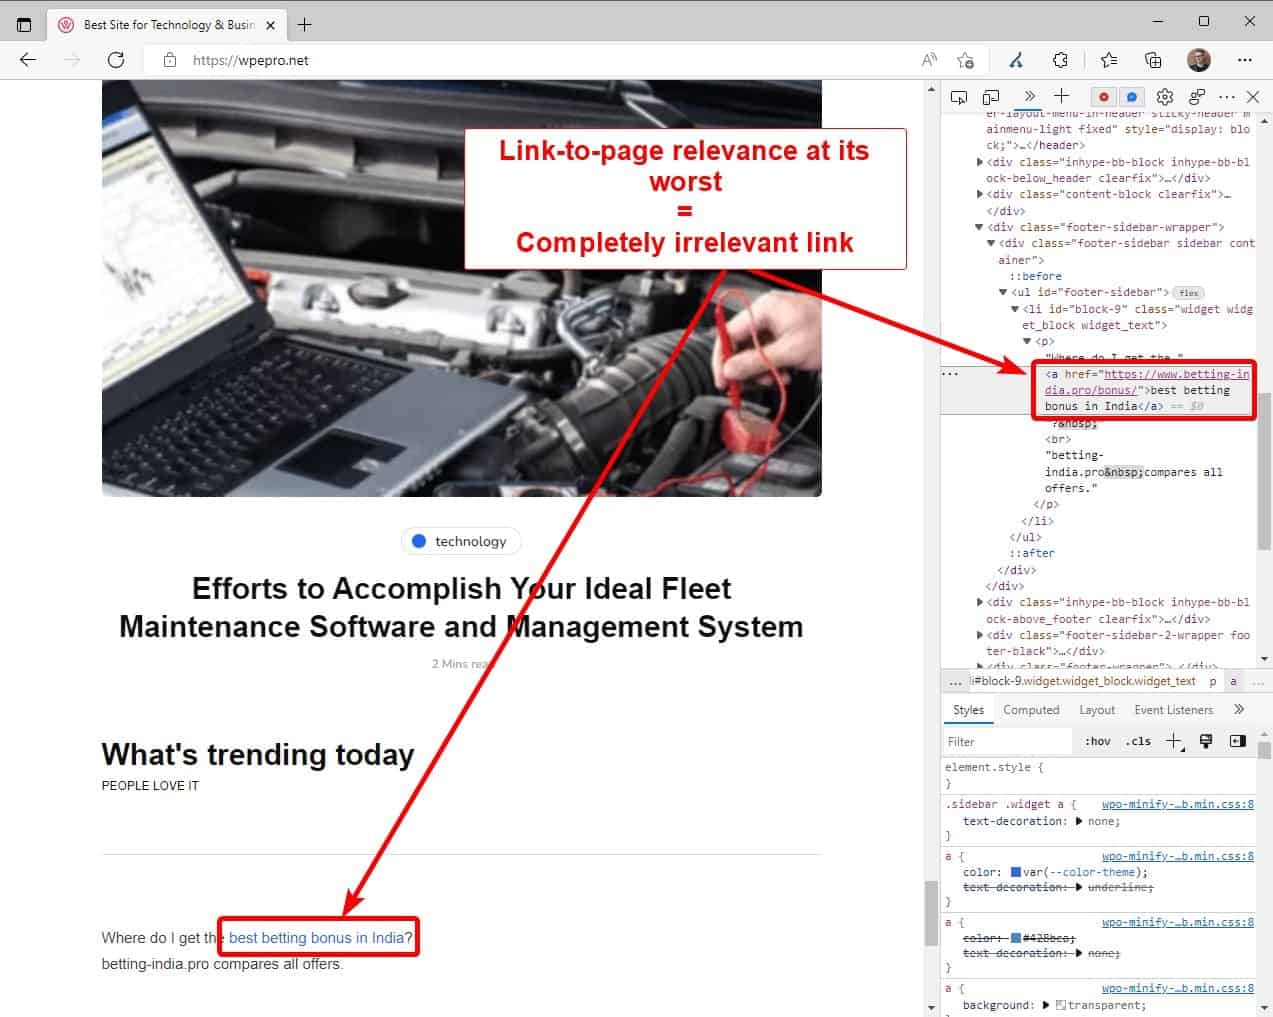Open browser Settings and more menu
This screenshot has width=1273, height=1017.
coord(1245,60)
